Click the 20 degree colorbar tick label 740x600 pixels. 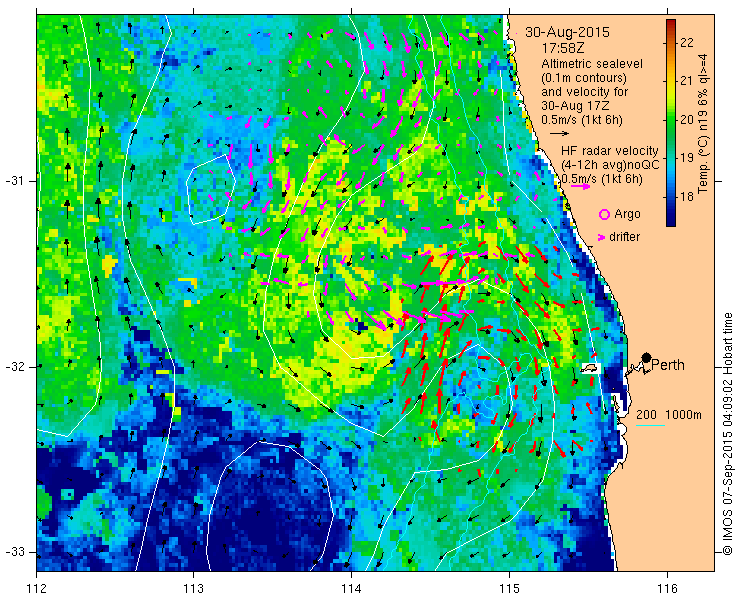point(687,119)
